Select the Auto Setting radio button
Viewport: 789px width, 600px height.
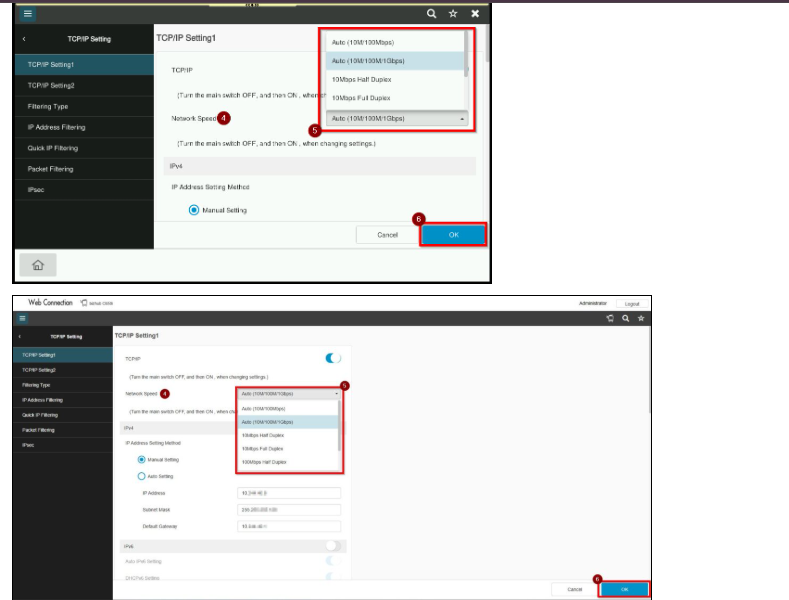(x=141, y=476)
